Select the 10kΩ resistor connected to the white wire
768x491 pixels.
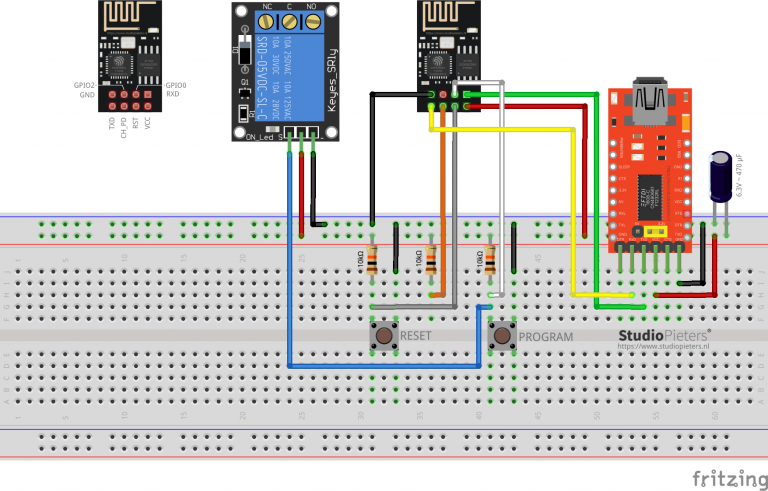click(490, 260)
